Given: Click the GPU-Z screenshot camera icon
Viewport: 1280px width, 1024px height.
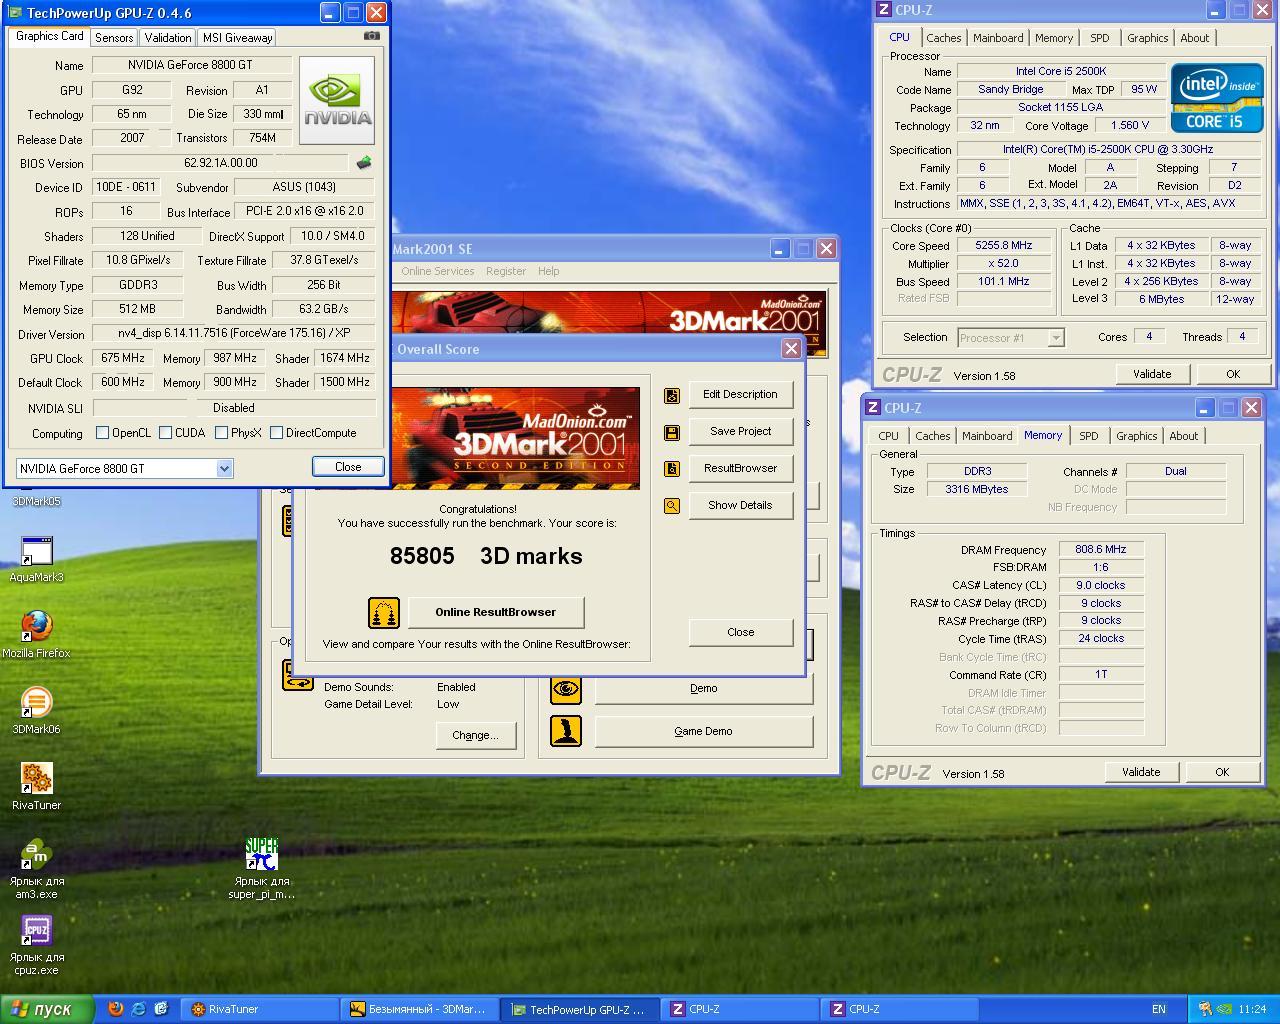Looking at the screenshot, I should pos(372,36).
